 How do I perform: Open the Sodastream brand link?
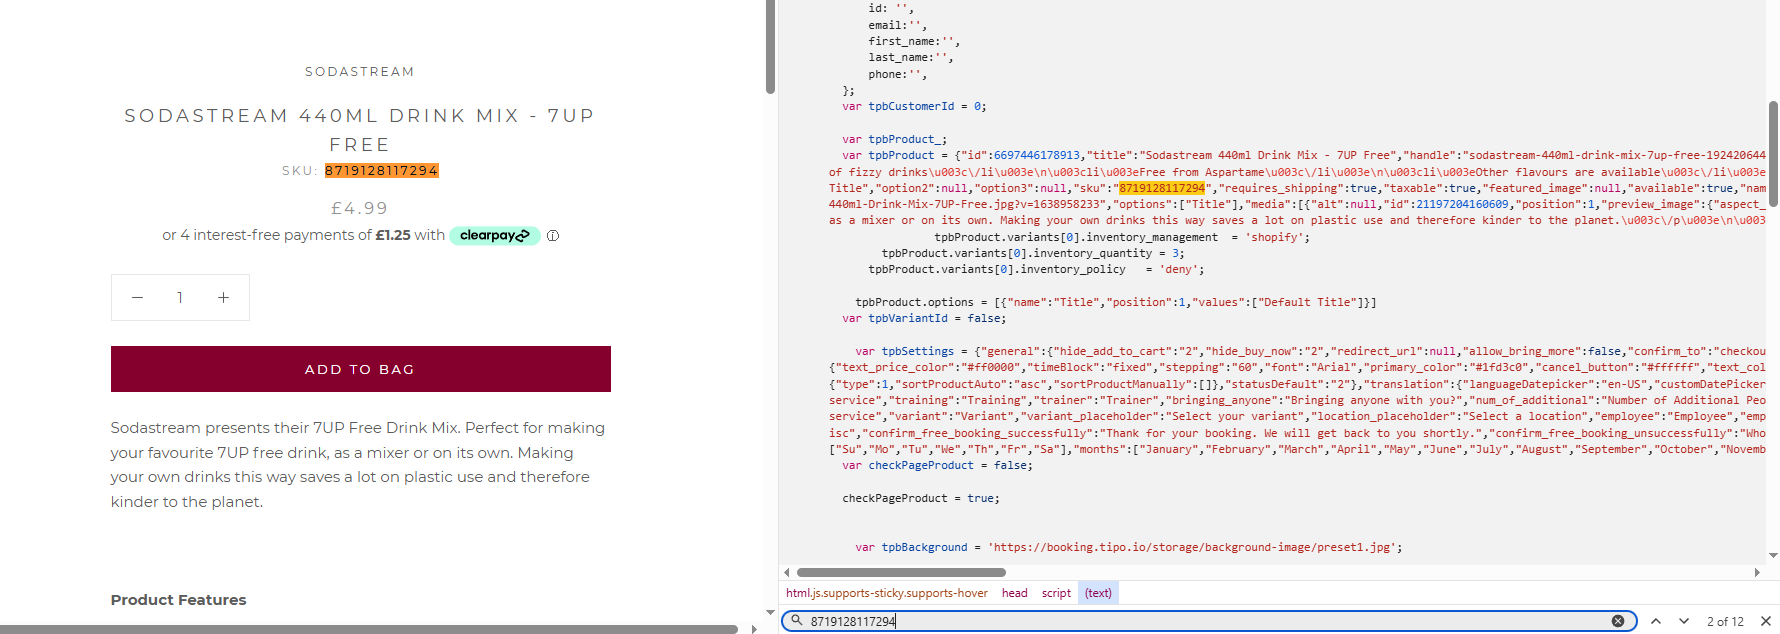(360, 72)
